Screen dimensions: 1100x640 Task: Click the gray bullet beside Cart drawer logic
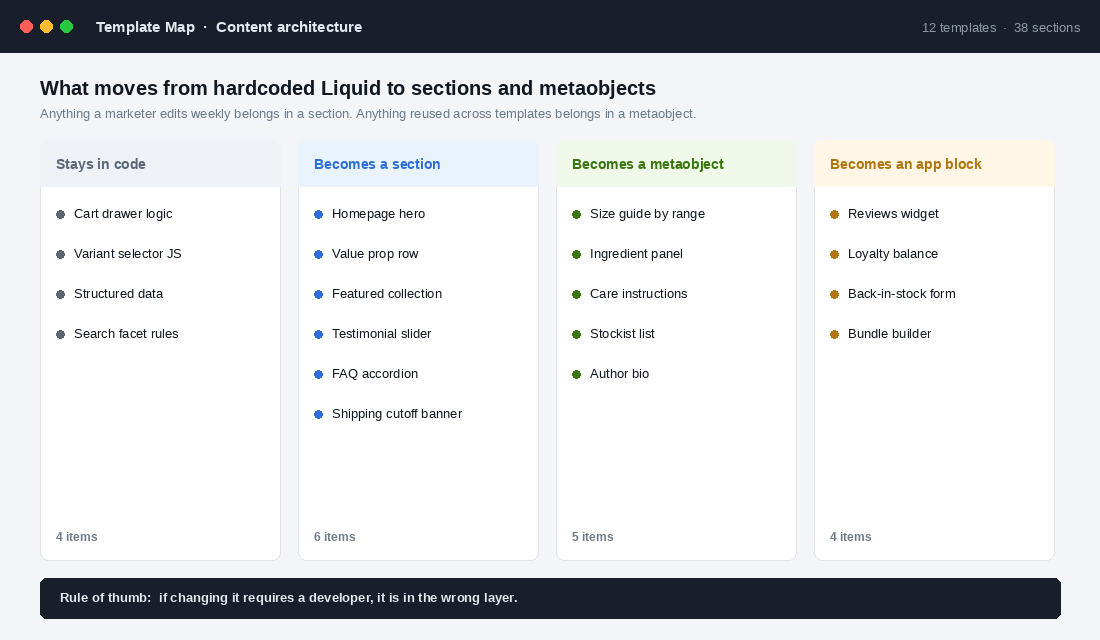60,215
